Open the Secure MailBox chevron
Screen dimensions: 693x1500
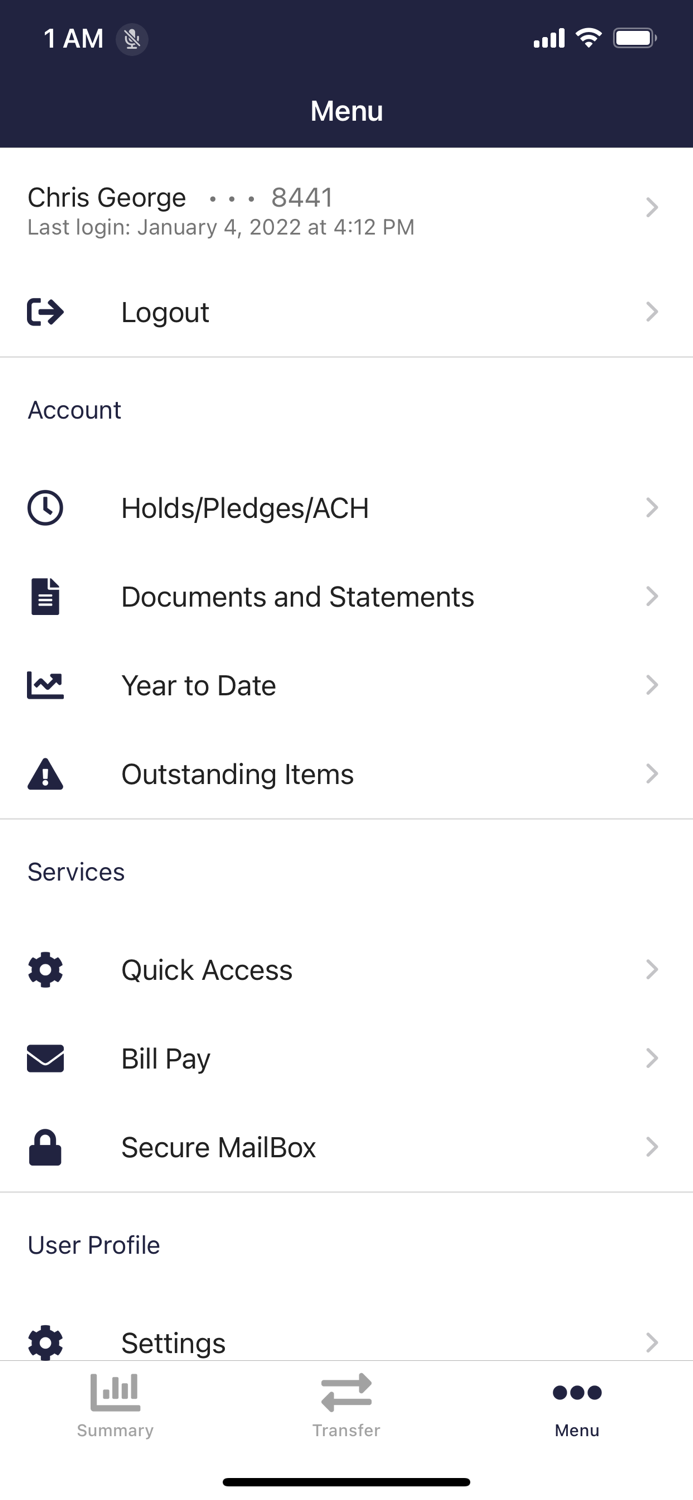click(x=651, y=1147)
